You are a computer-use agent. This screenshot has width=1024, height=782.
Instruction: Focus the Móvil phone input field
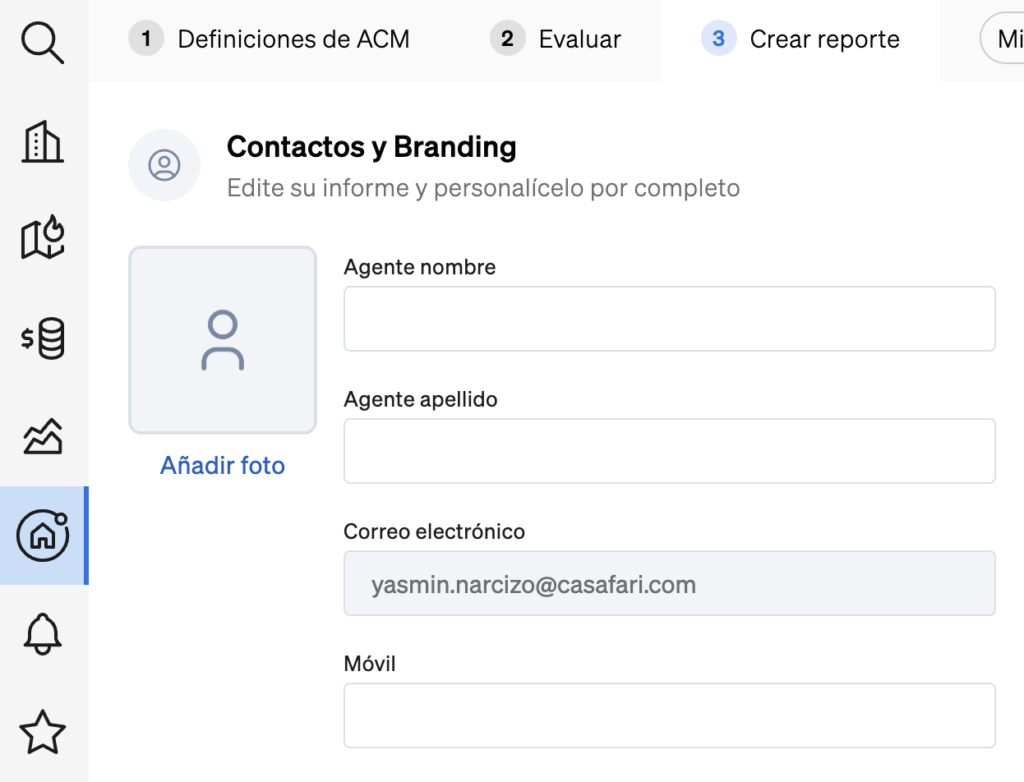click(x=669, y=715)
